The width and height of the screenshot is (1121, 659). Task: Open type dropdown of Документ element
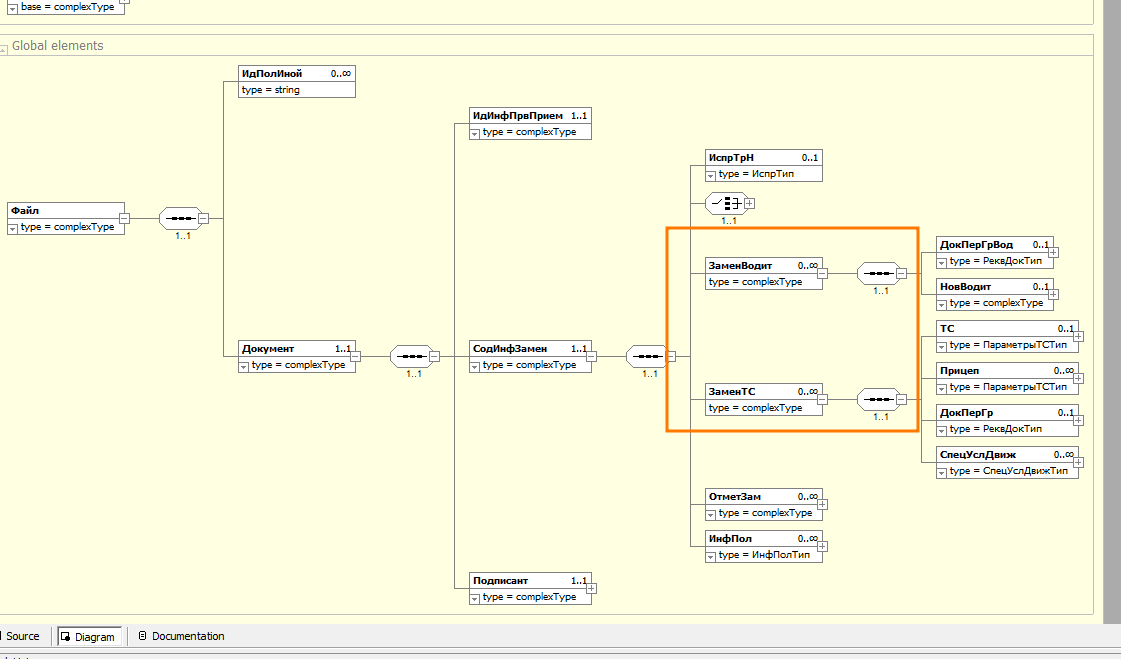pos(244,367)
